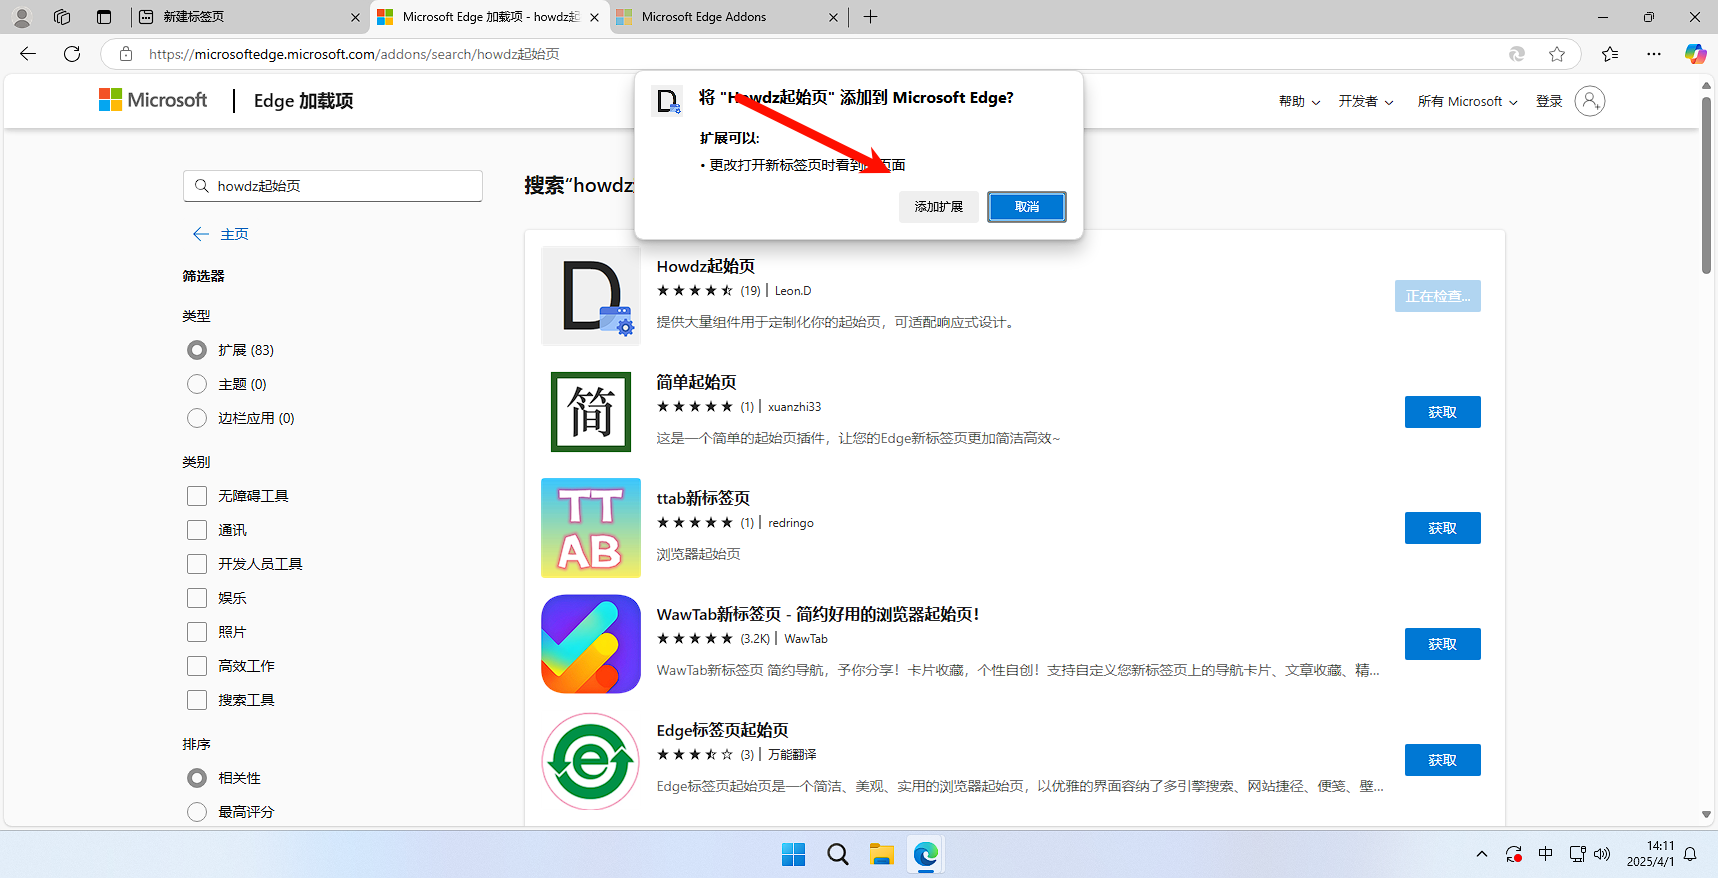Image resolution: width=1718 pixels, height=878 pixels.
Task: Close the 新建标签页 tab
Action: tap(355, 17)
